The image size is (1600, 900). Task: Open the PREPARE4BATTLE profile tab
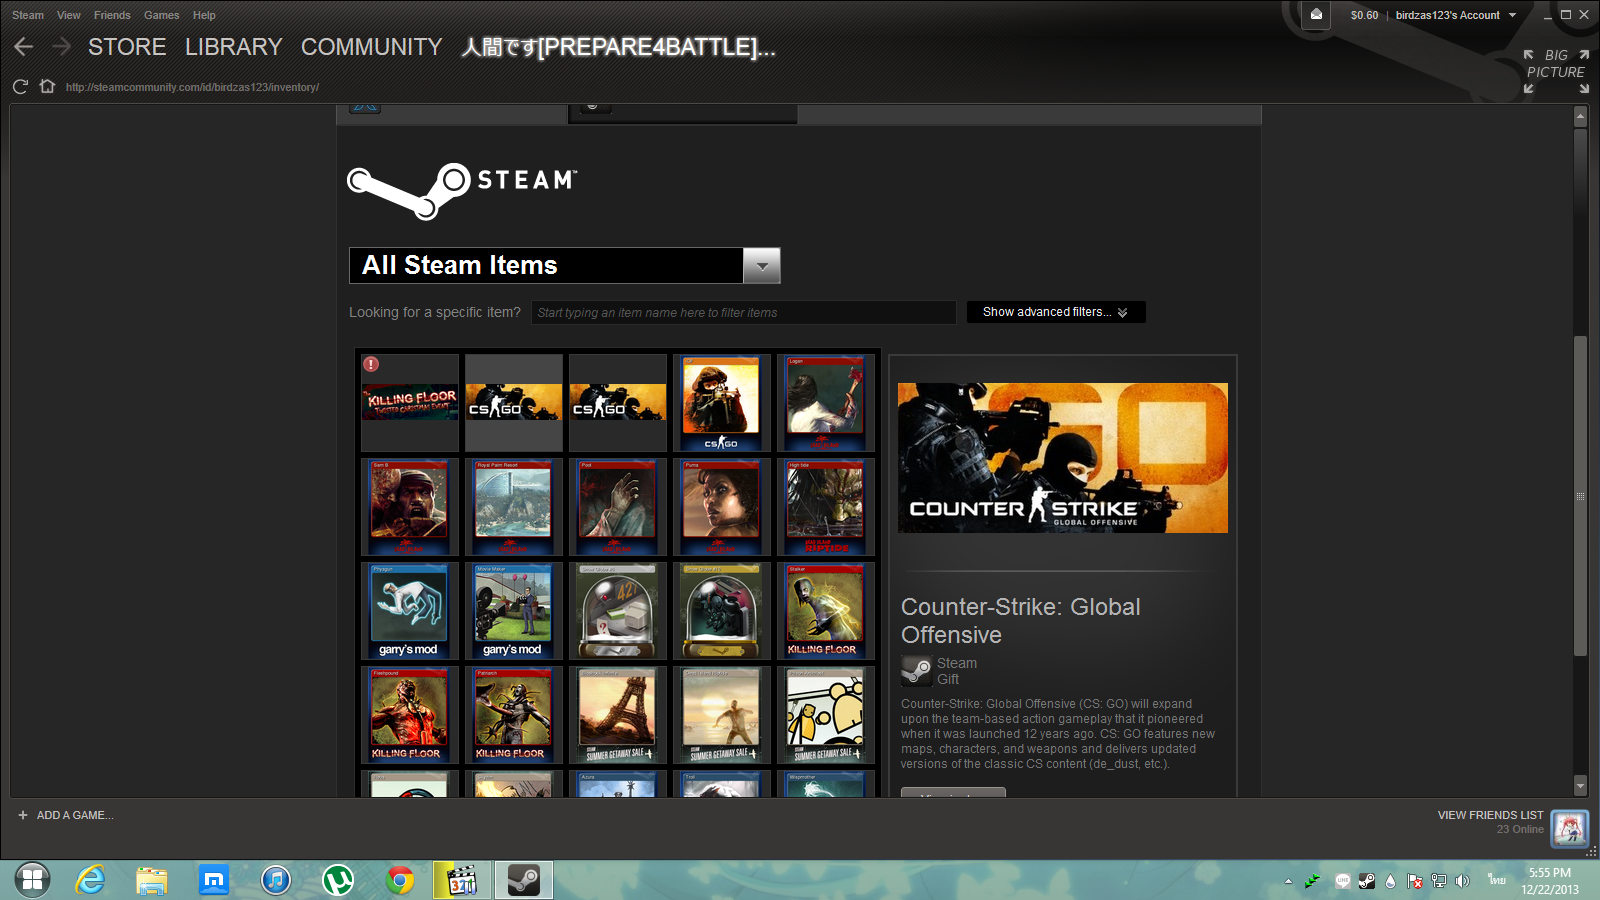click(x=618, y=47)
